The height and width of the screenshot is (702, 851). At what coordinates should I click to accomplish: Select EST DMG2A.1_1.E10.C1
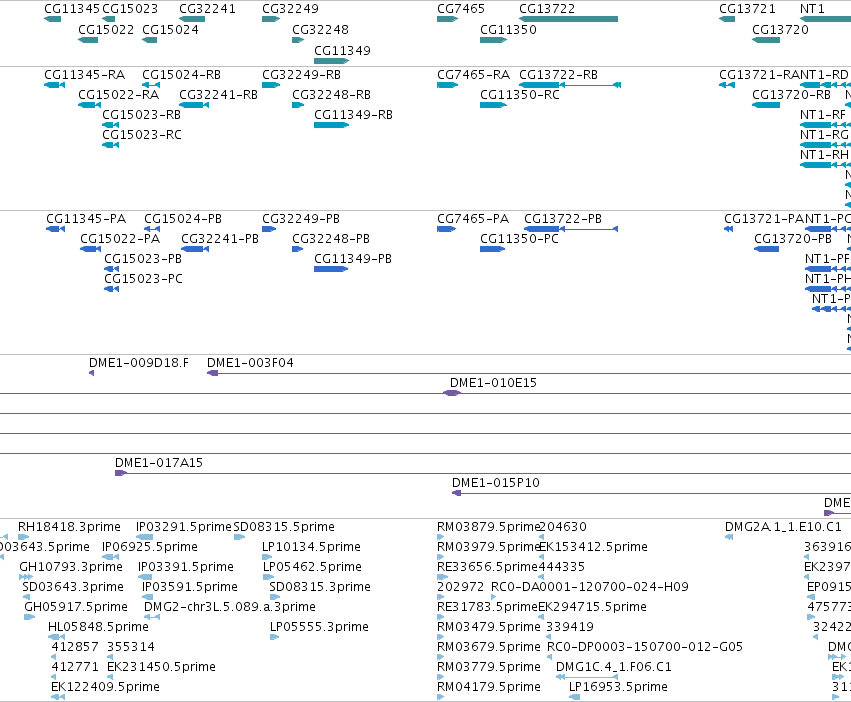click(x=783, y=526)
